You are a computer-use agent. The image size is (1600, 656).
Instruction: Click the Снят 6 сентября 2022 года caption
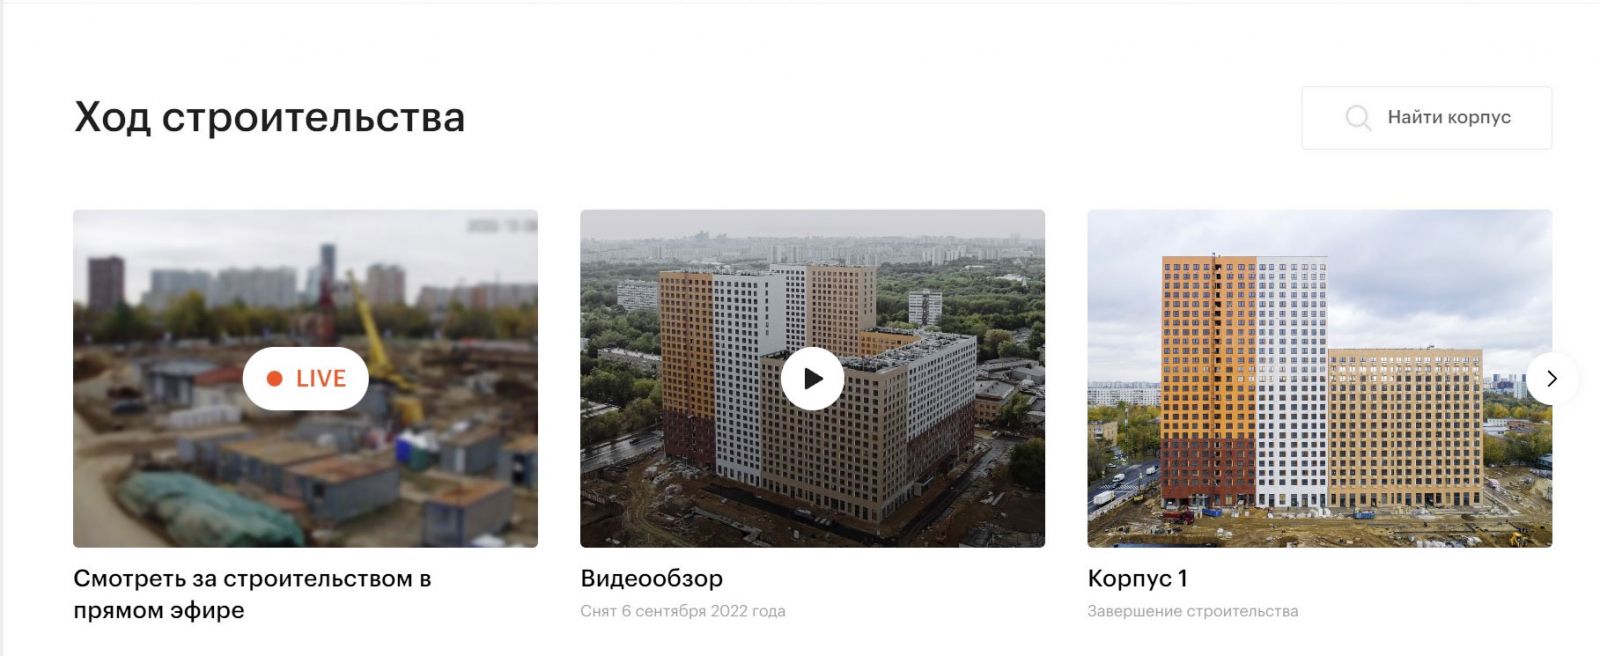(x=683, y=611)
